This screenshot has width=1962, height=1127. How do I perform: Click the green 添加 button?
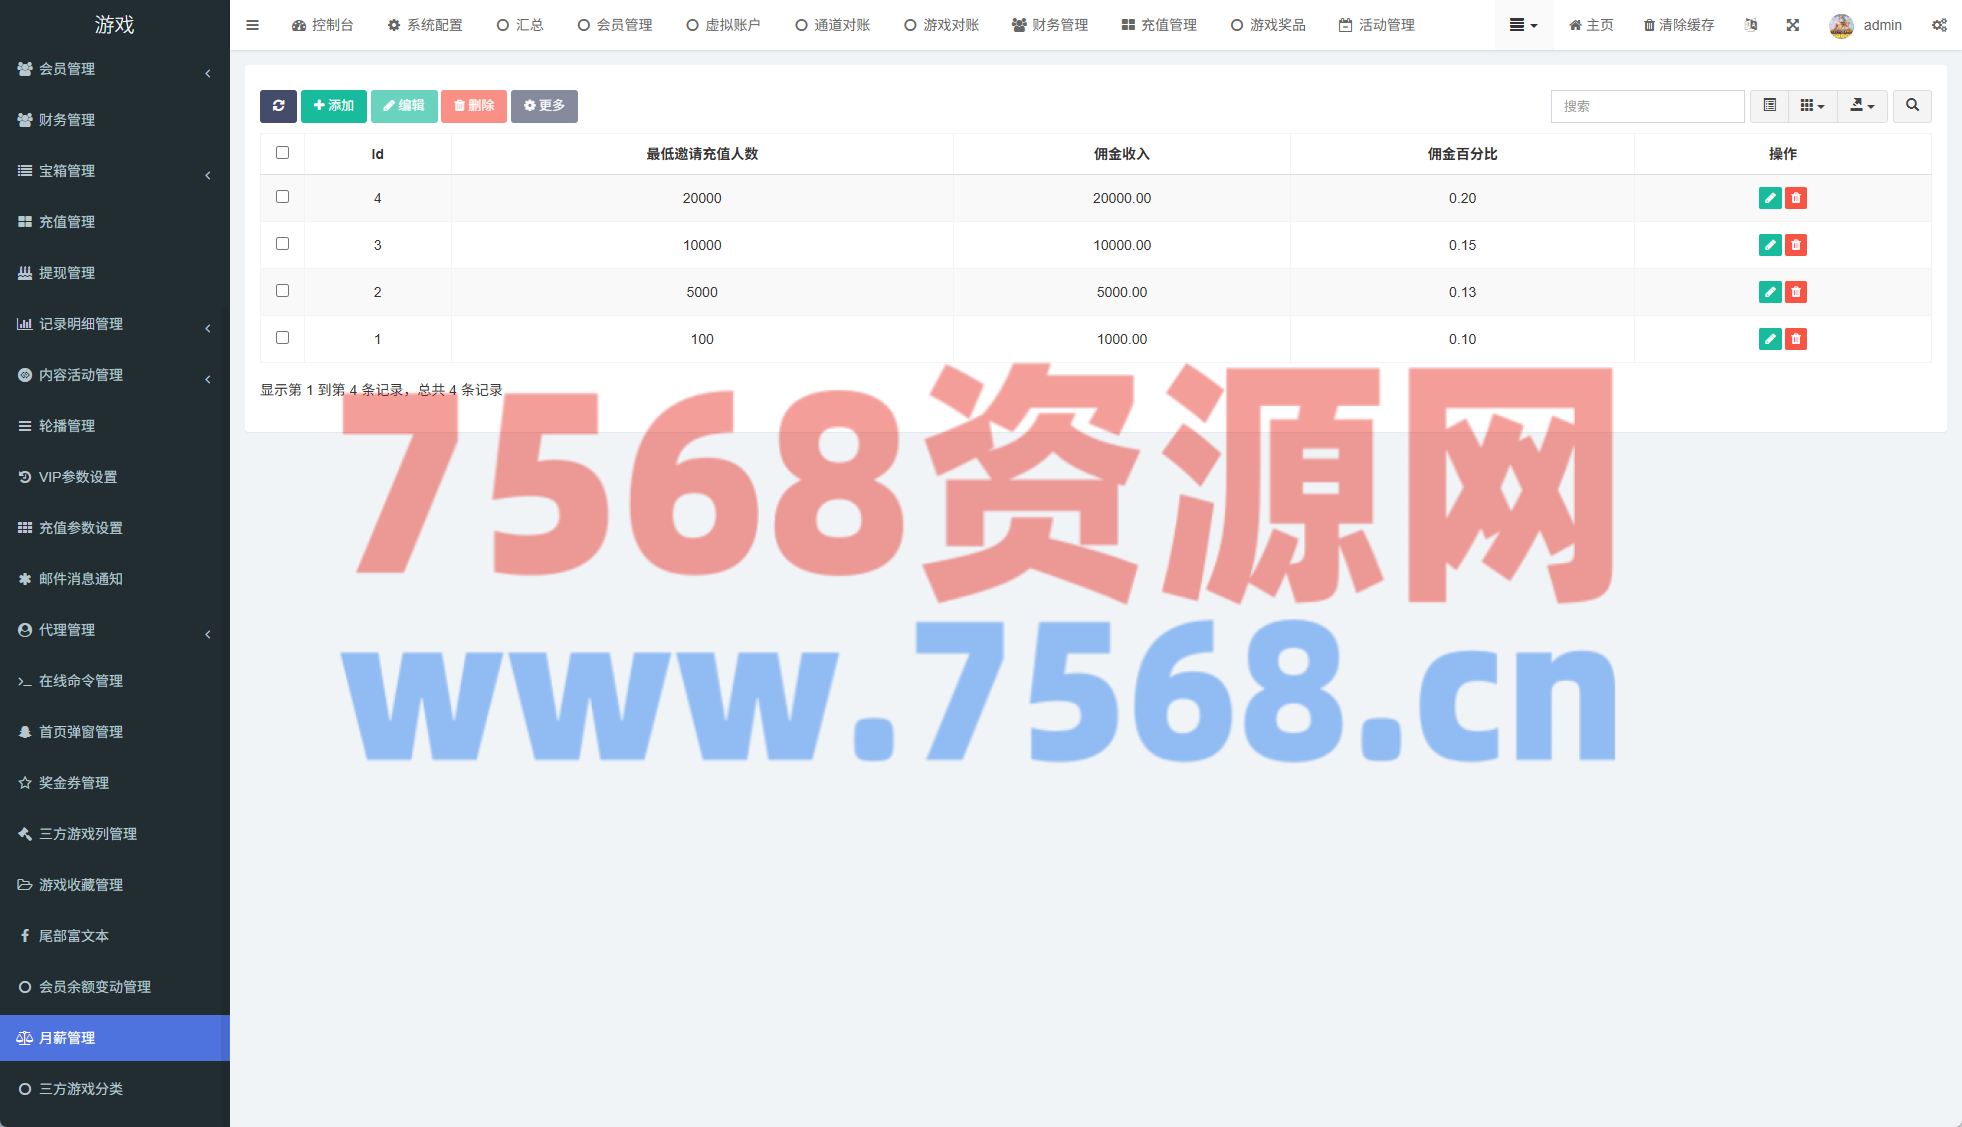pos(333,106)
